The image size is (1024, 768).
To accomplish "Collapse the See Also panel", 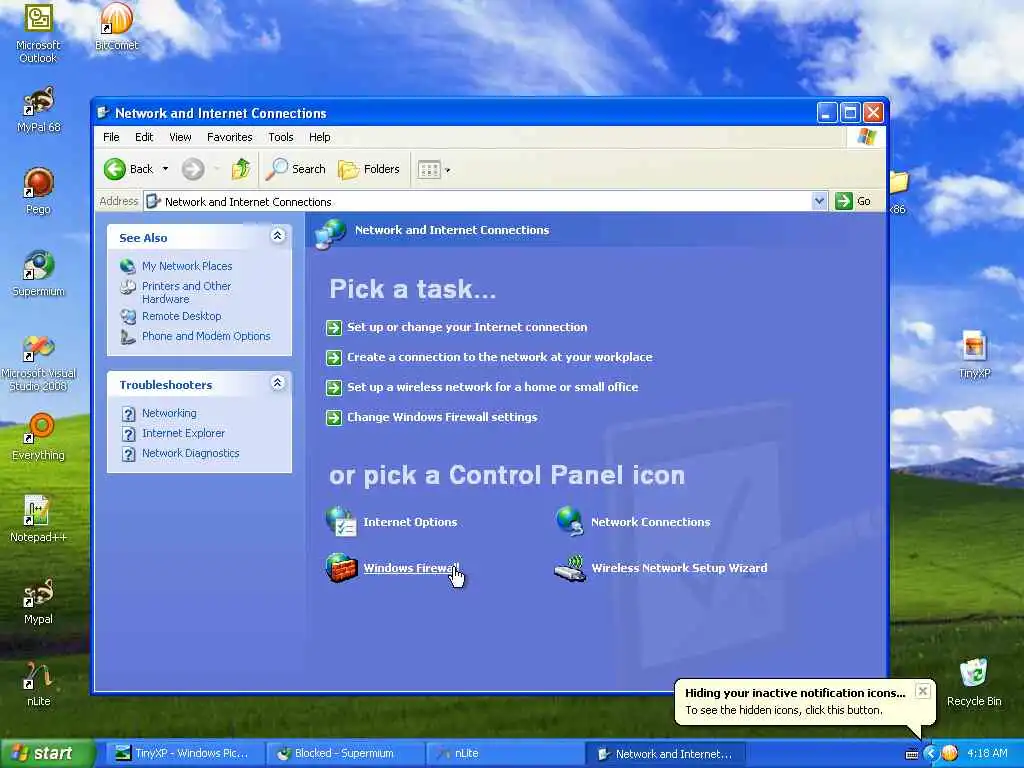I will pyautogui.click(x=278, y=236).
